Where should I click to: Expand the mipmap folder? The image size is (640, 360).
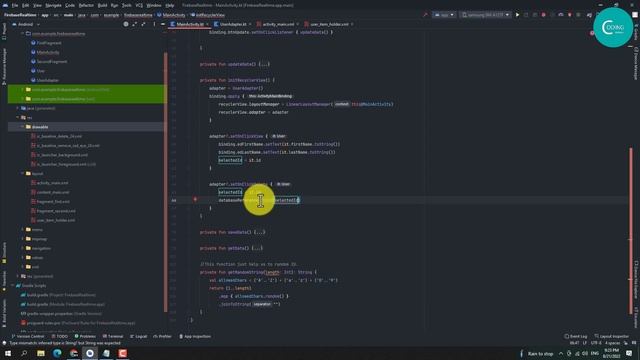point(22,239)
